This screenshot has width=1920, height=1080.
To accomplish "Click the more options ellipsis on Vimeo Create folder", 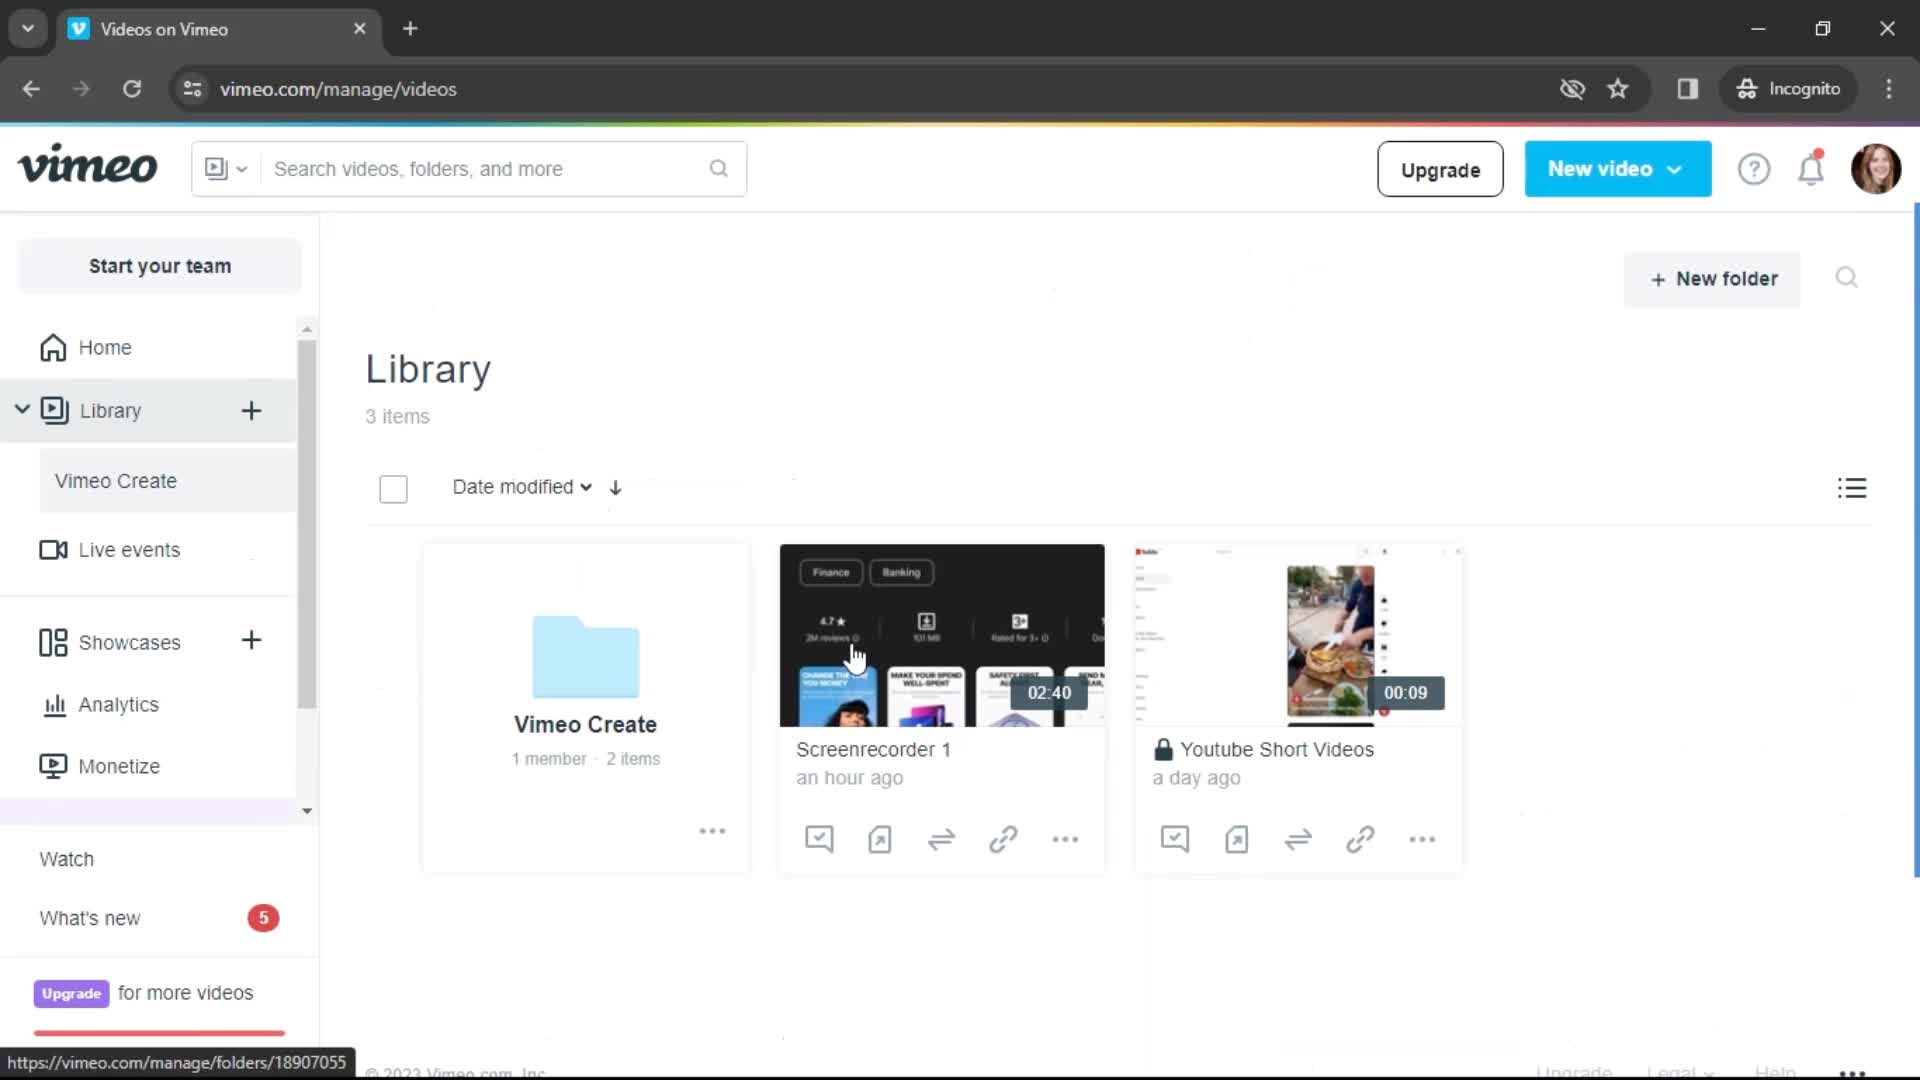I will coord(713,831).
